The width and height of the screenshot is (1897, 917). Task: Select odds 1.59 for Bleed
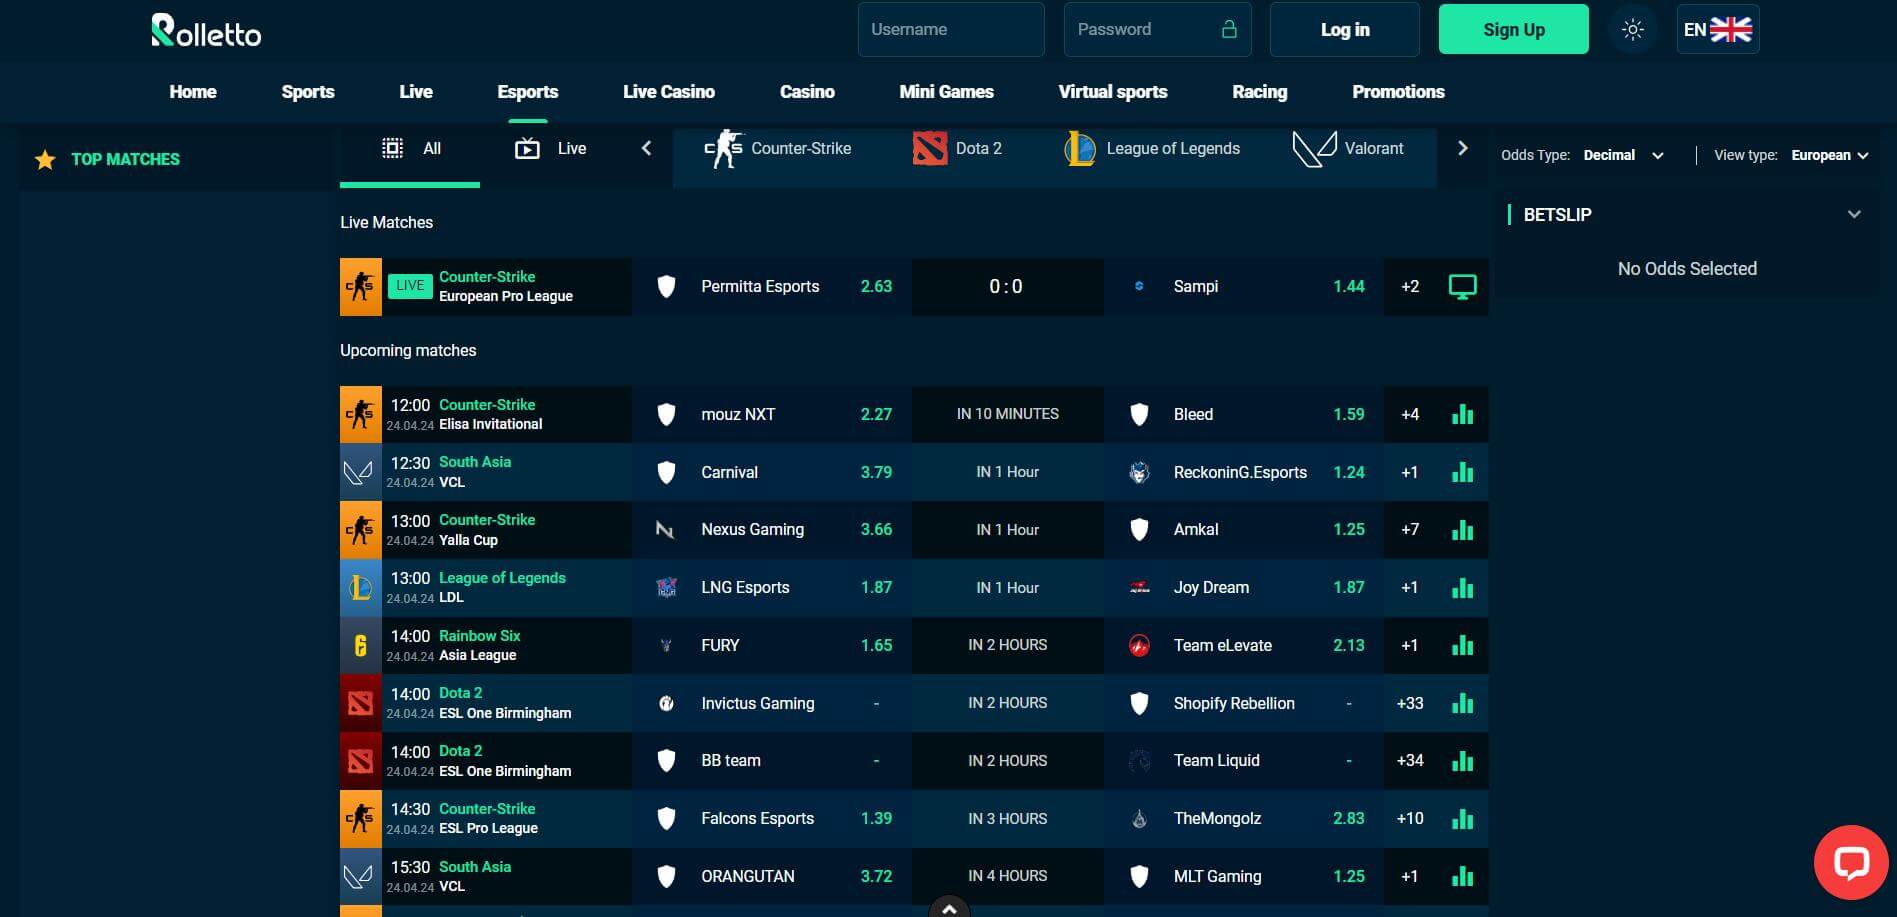(1348, 414)
